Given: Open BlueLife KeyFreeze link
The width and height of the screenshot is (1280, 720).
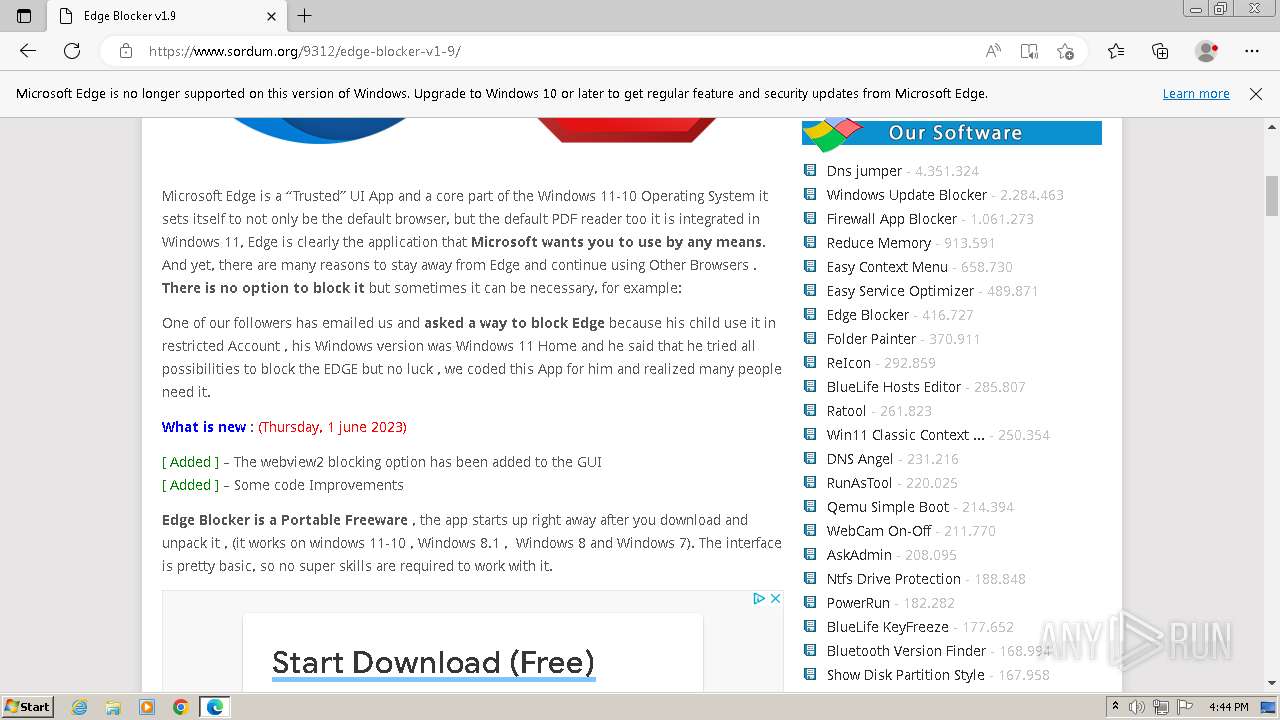Looking at the screenshot, I should (x=887, y=627).
